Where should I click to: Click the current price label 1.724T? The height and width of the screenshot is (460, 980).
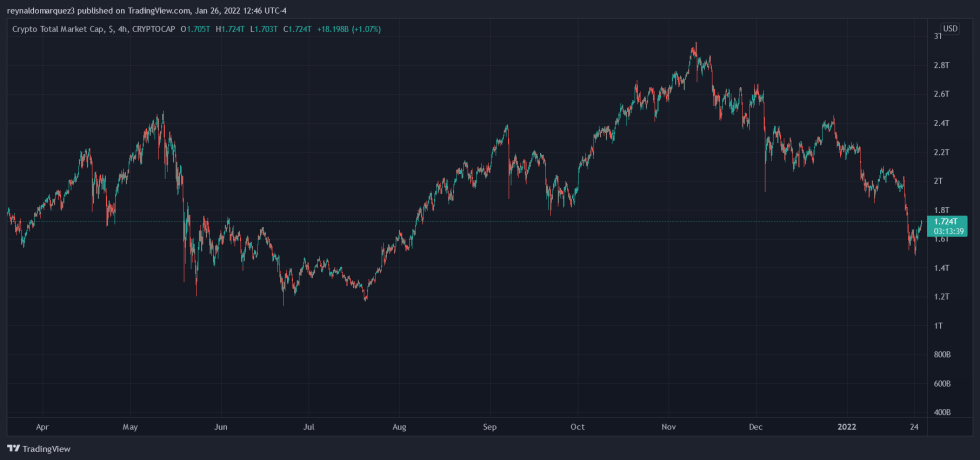pos(944,221)
